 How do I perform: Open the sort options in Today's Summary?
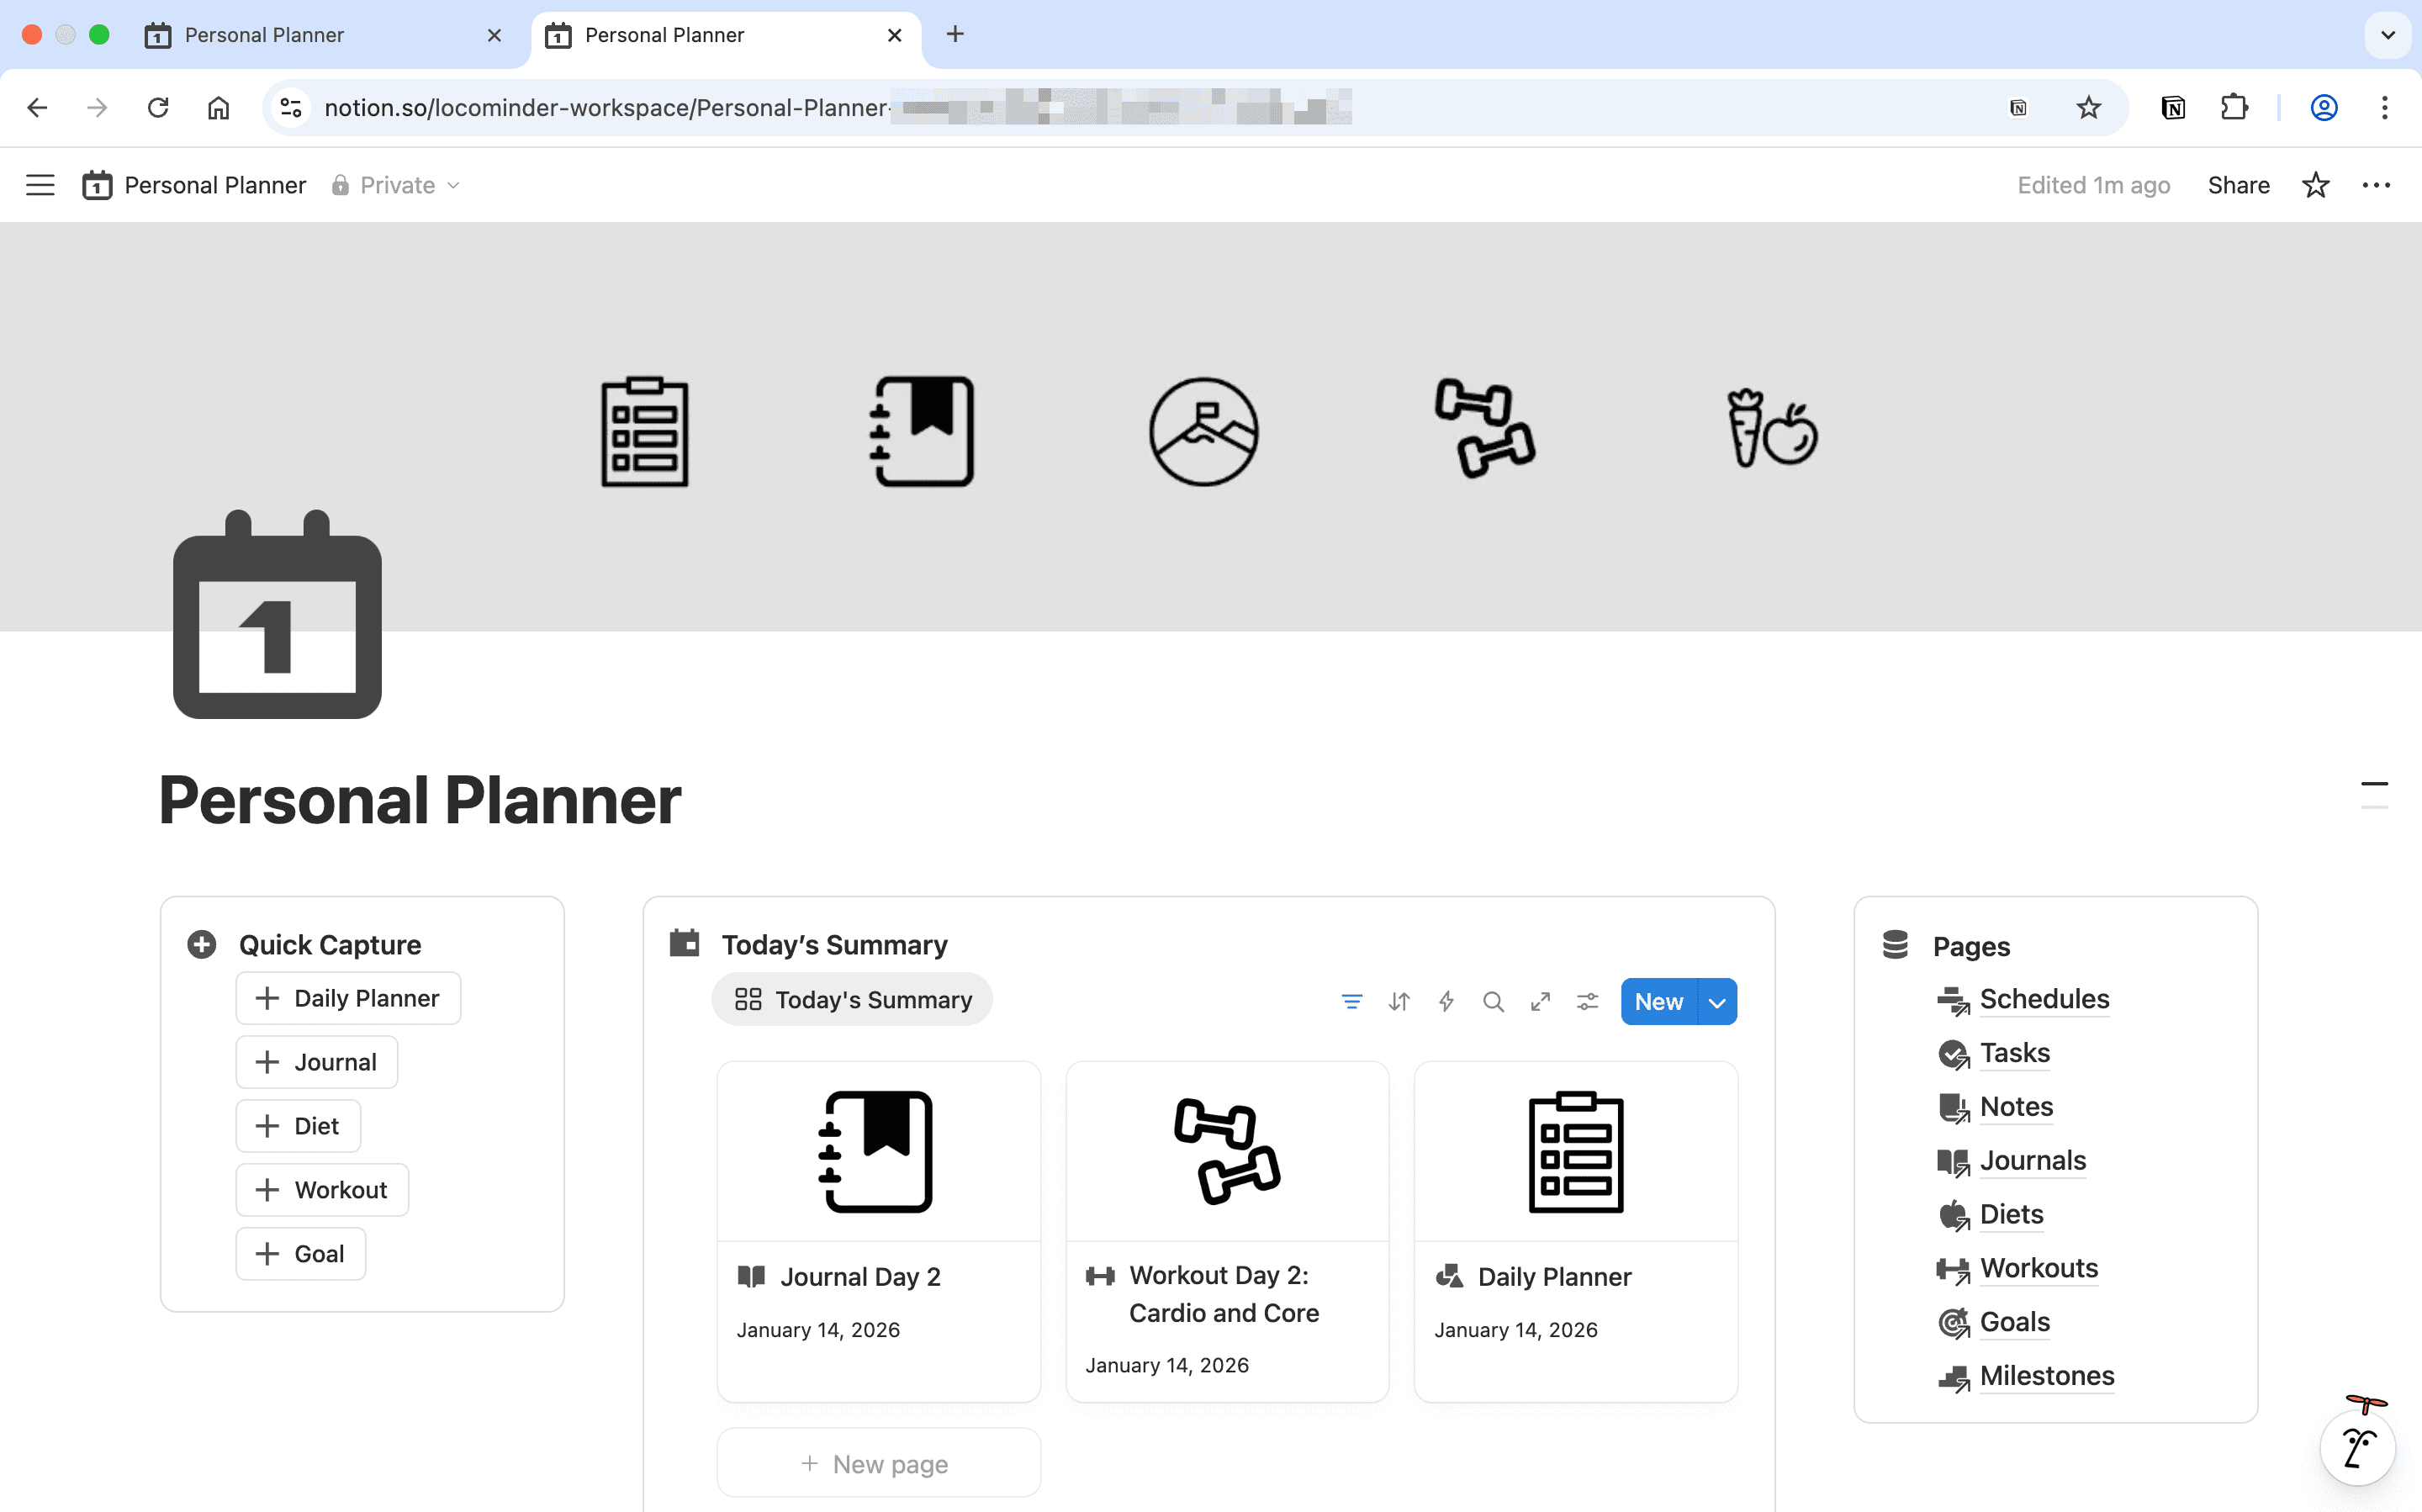pyautogui.click(x=1399, y=1001)
